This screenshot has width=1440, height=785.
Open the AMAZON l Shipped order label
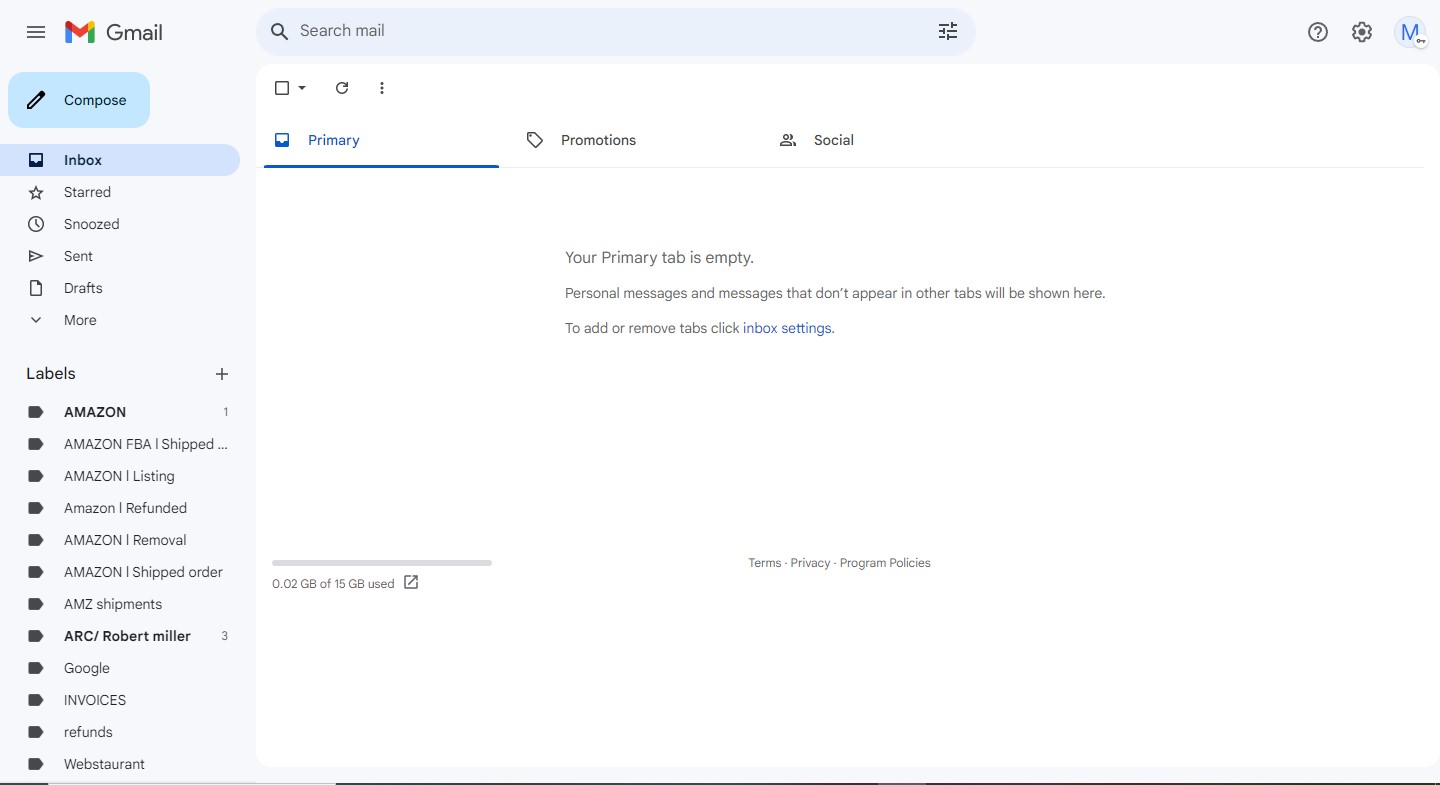tap(120, 572)
